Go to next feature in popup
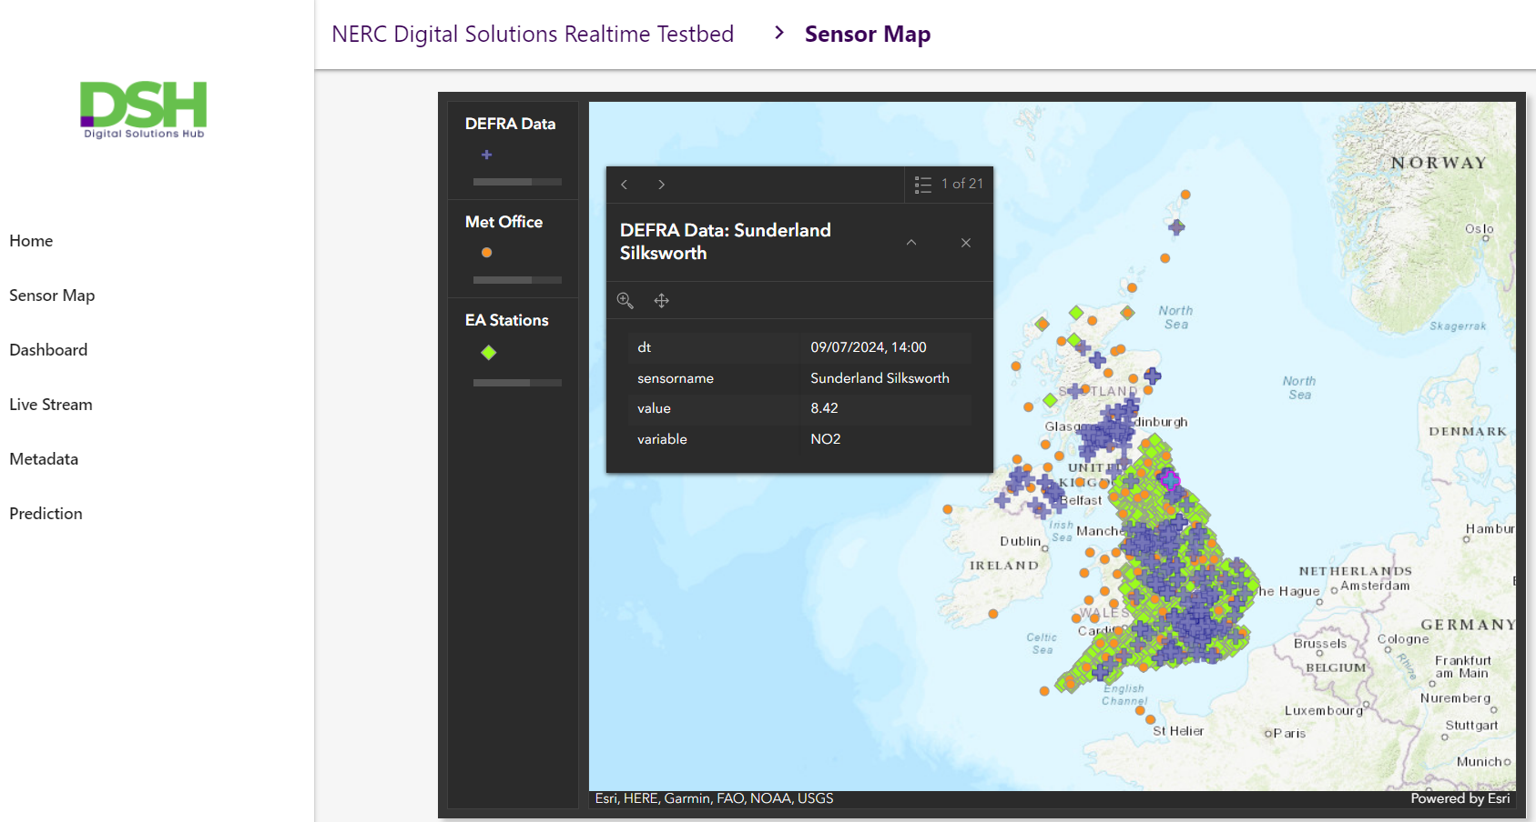 [x=661, y=184]
